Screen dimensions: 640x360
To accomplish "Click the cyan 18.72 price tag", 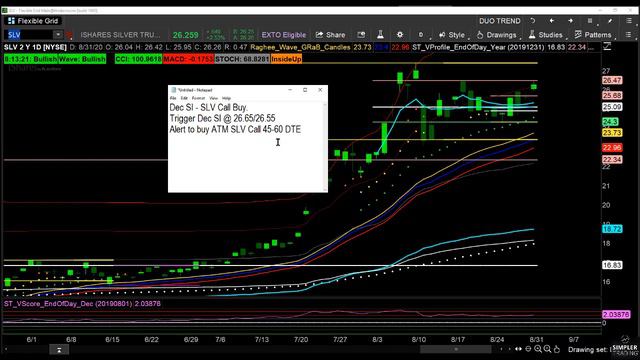I will pyautogui.click(x=612, y=229).
